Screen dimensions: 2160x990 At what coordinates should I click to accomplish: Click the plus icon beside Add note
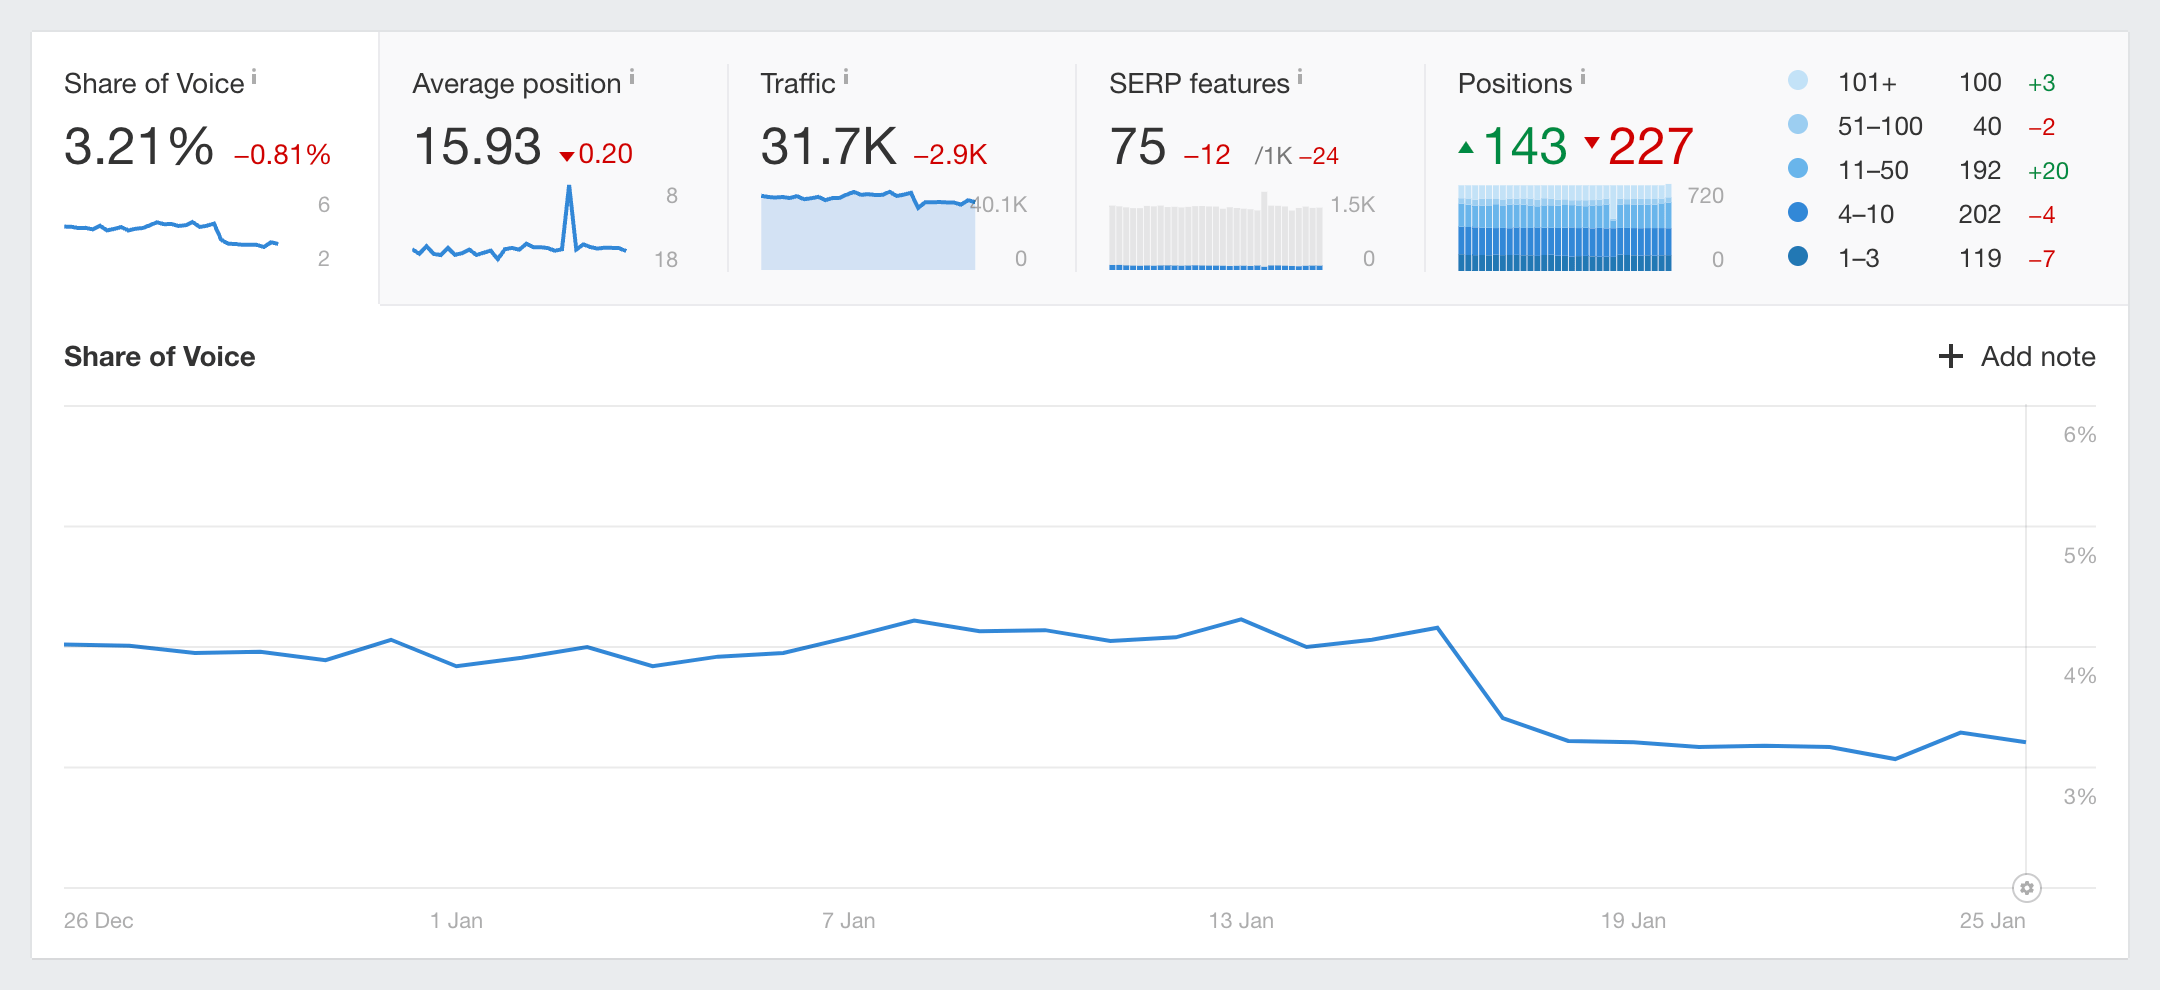tap(1950, 356)
